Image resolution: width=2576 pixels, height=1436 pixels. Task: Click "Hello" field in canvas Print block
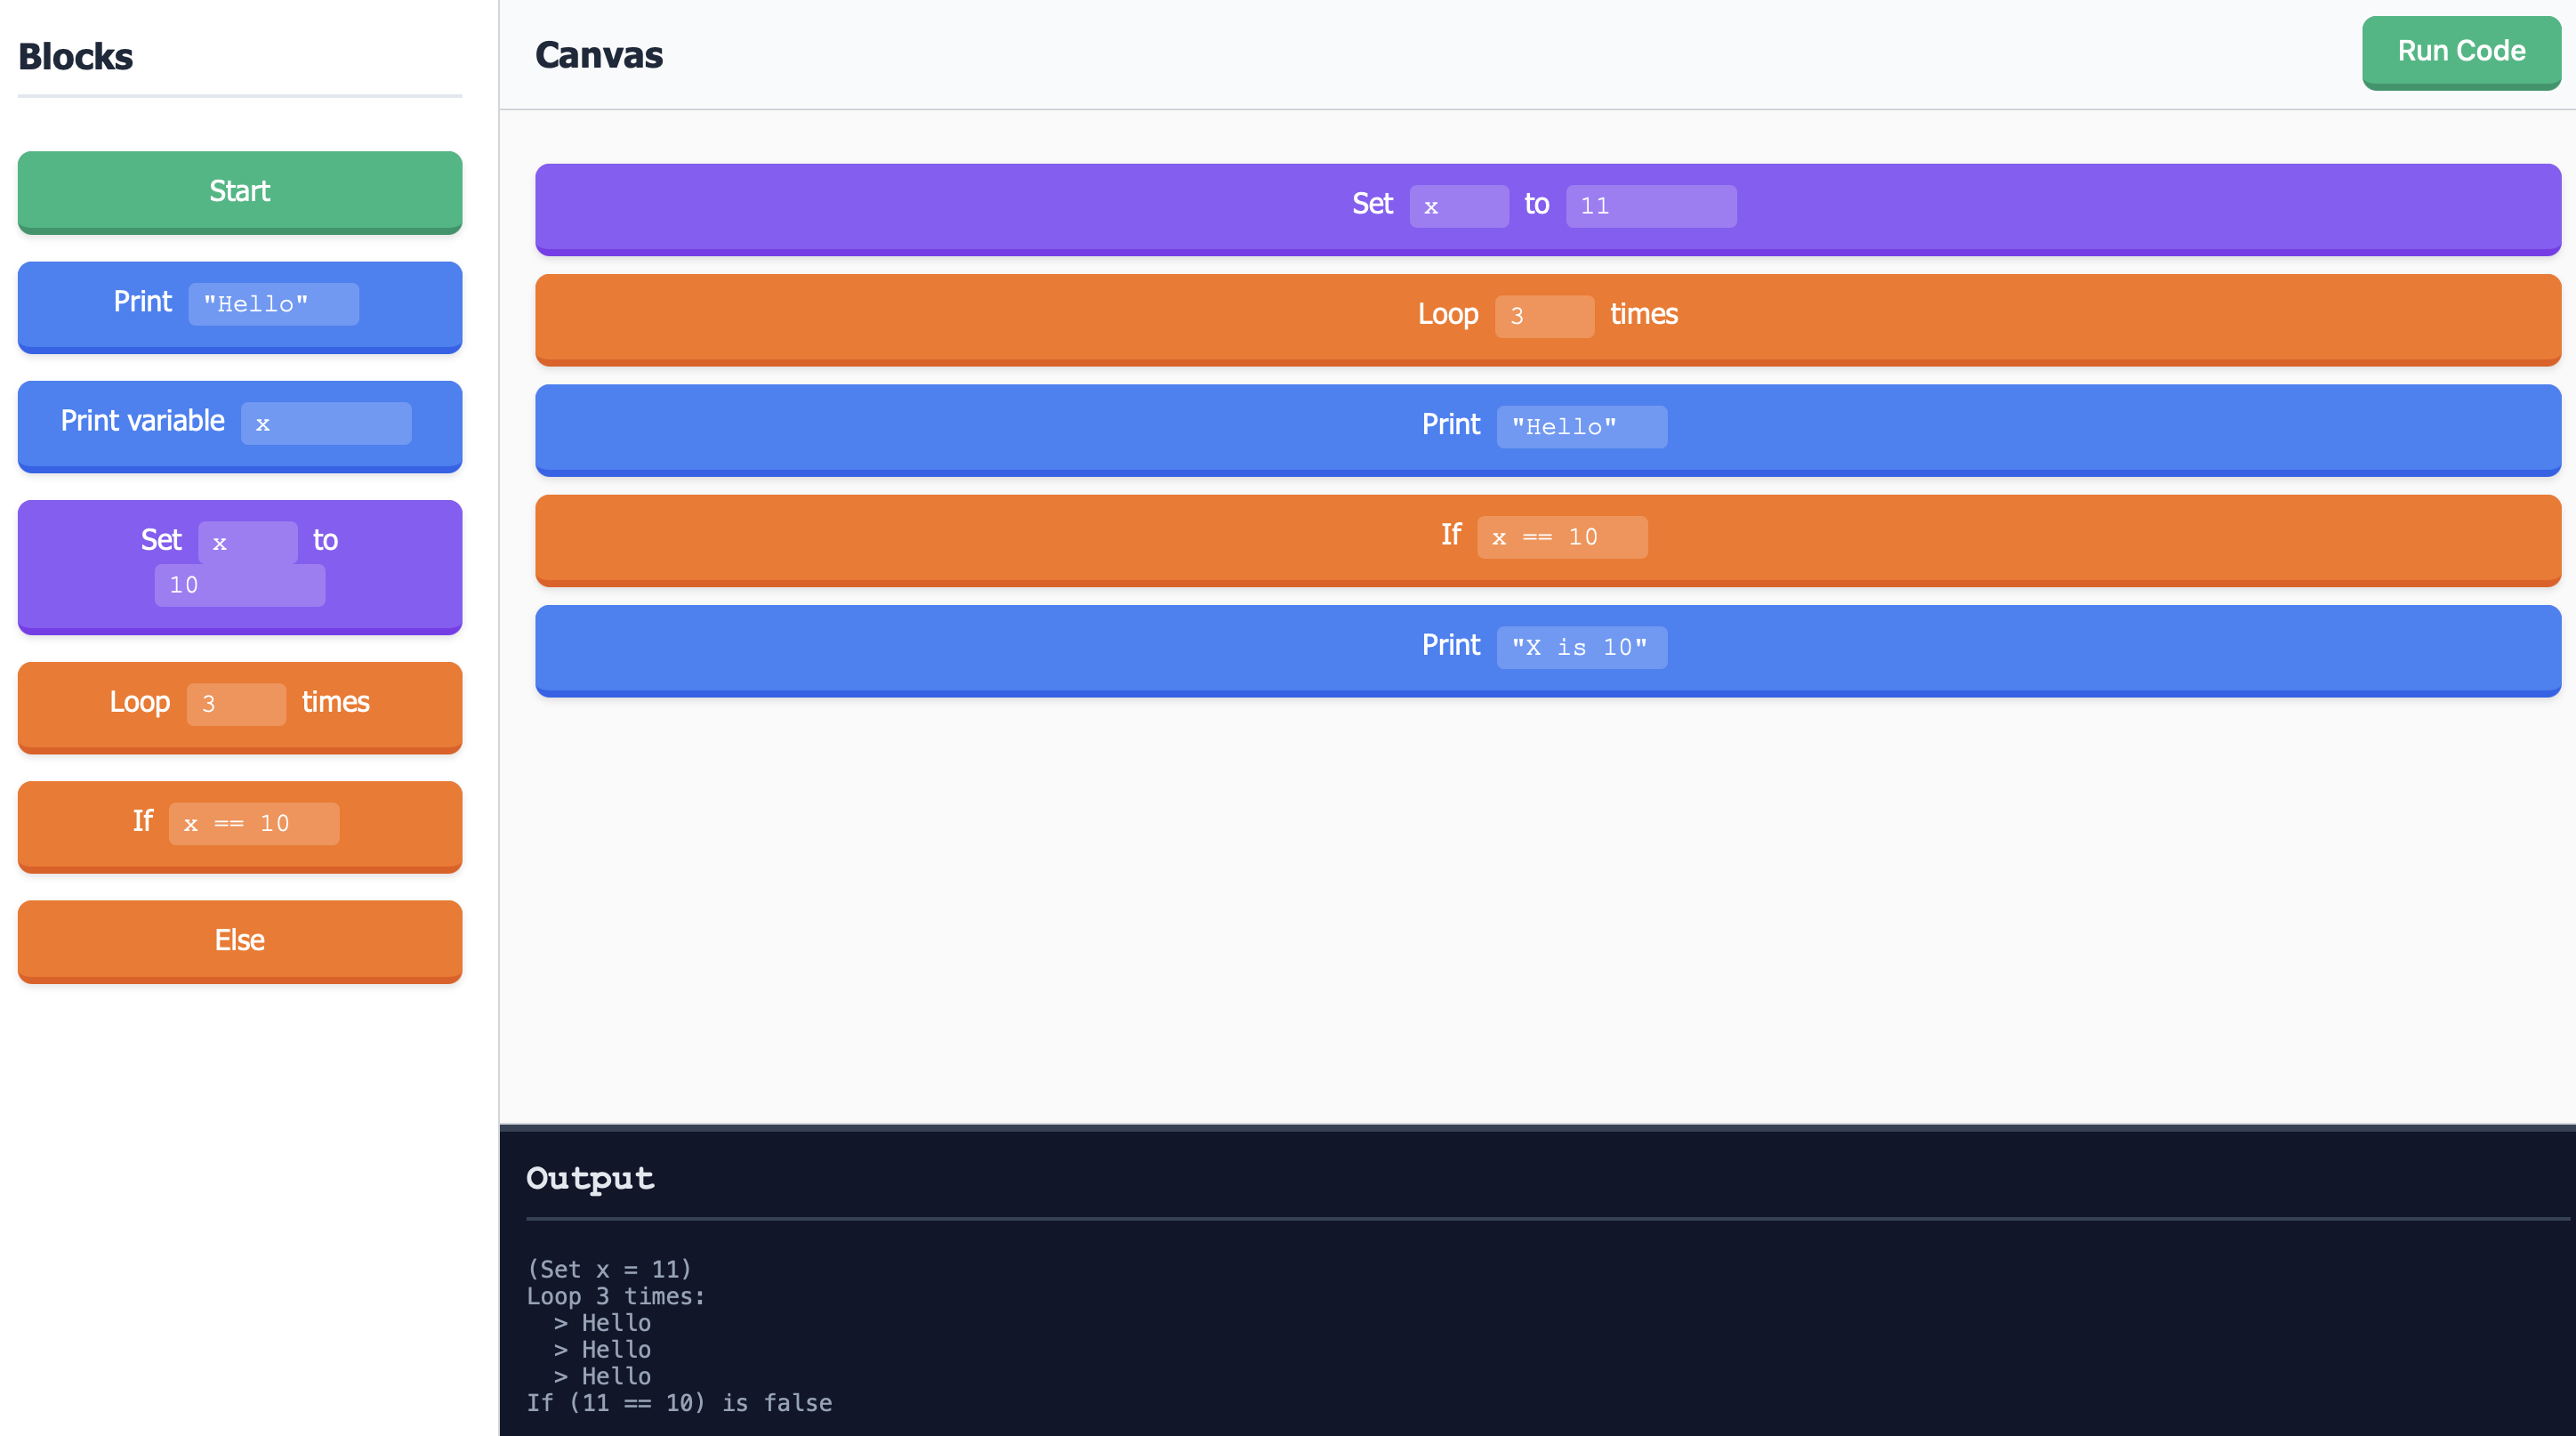pyautogui.click(x=1581, y=427)
